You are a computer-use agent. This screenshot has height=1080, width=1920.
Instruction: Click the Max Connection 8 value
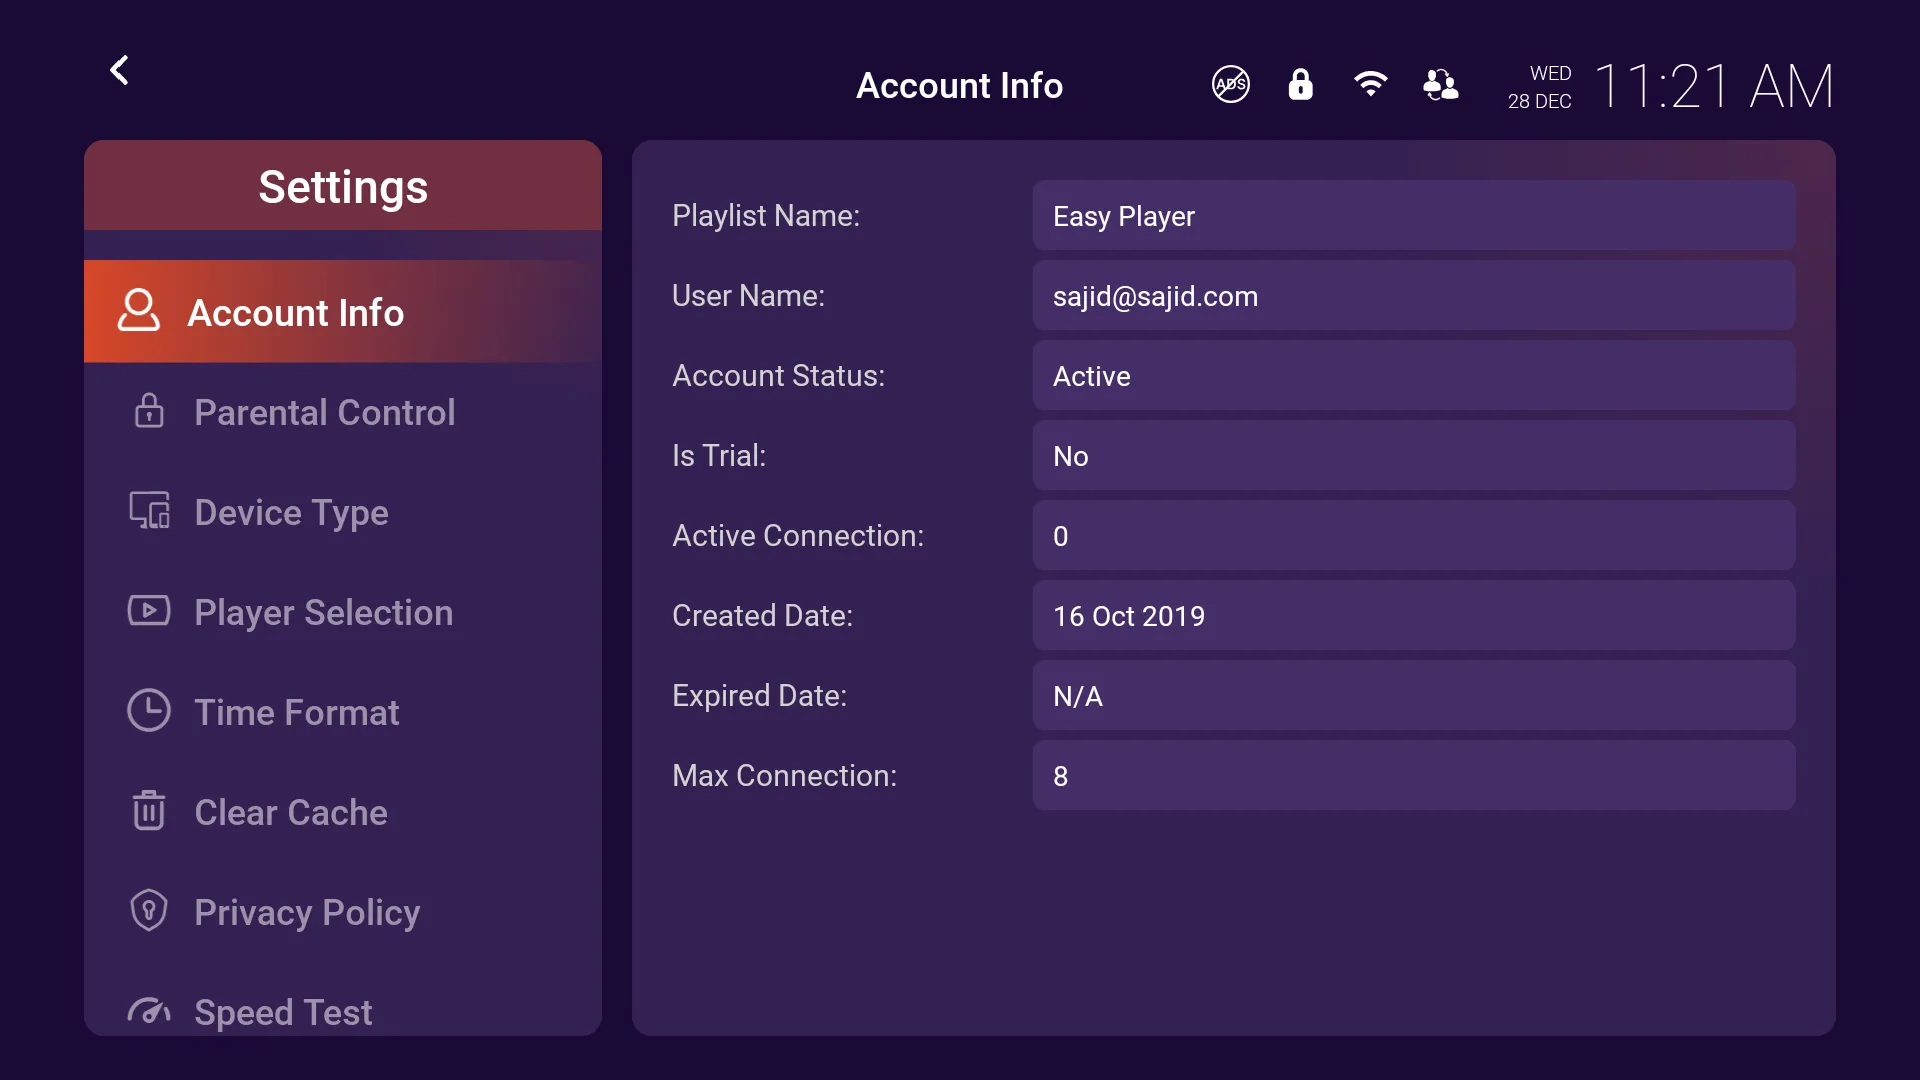(1414, 776)
